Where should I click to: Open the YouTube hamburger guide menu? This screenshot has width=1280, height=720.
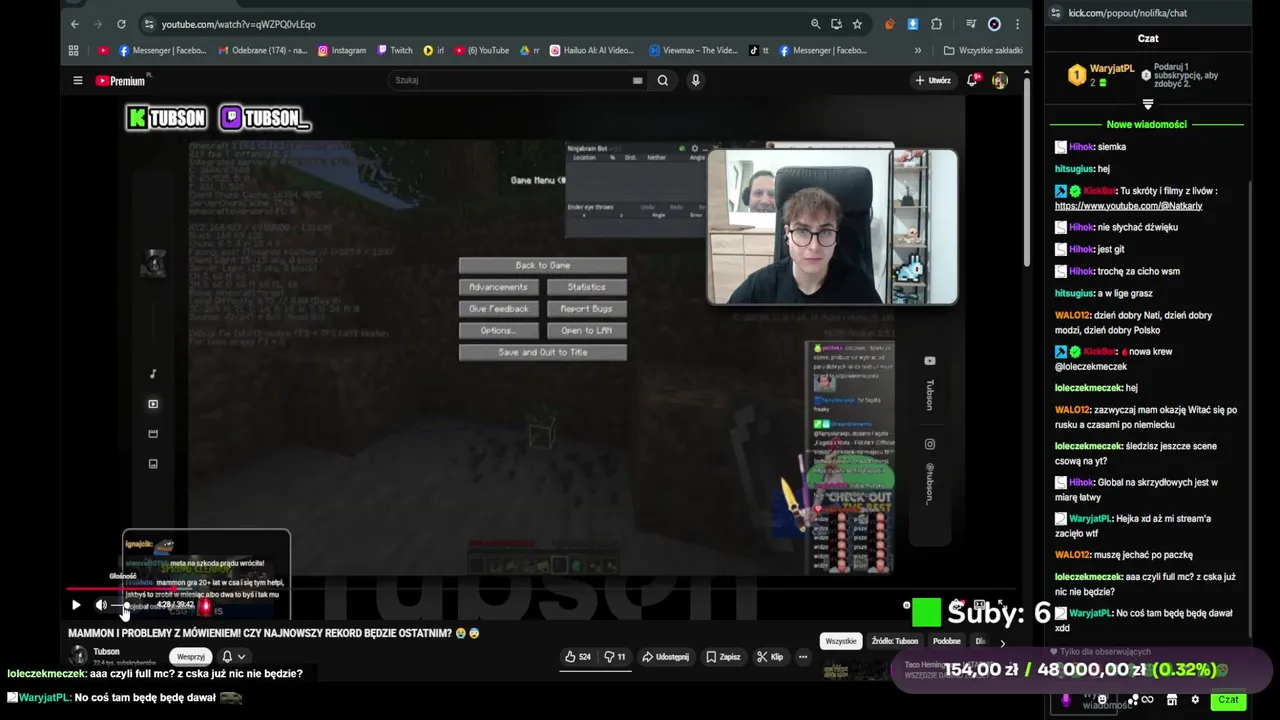pos(78,81)
